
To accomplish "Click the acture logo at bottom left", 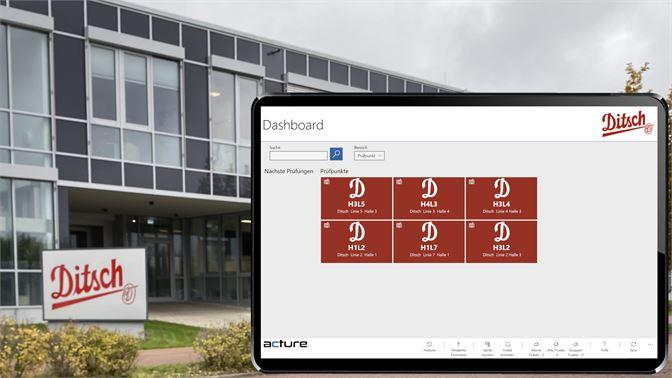I will point(285,344).
